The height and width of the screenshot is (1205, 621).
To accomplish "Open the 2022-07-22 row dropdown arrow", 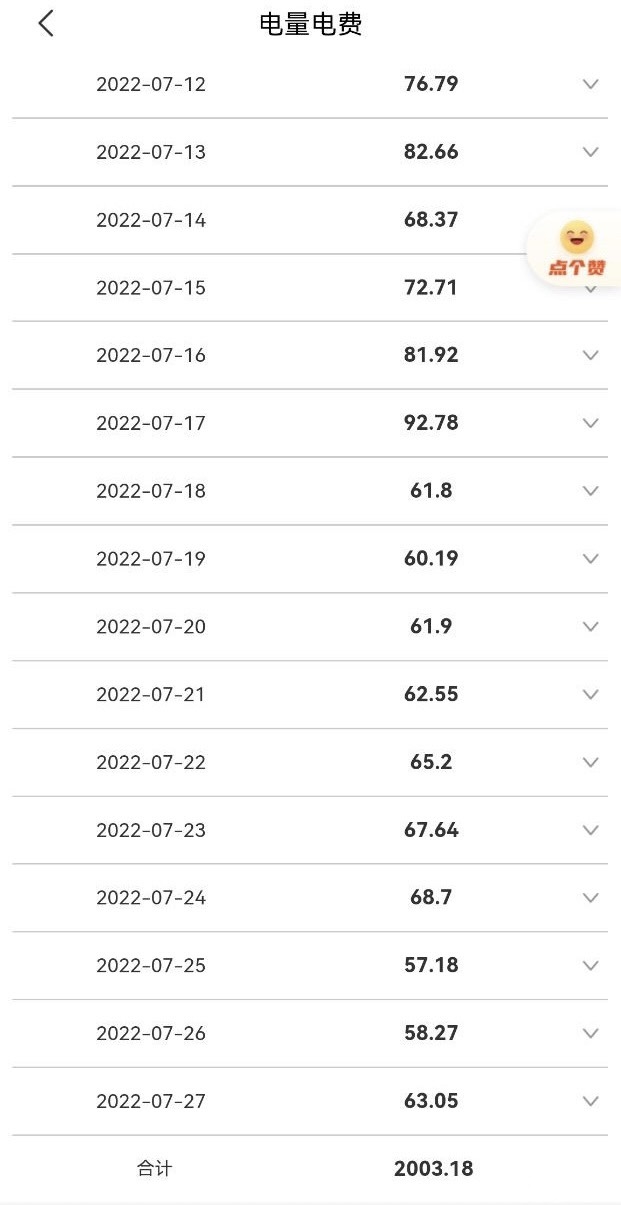I will (590, 762).
